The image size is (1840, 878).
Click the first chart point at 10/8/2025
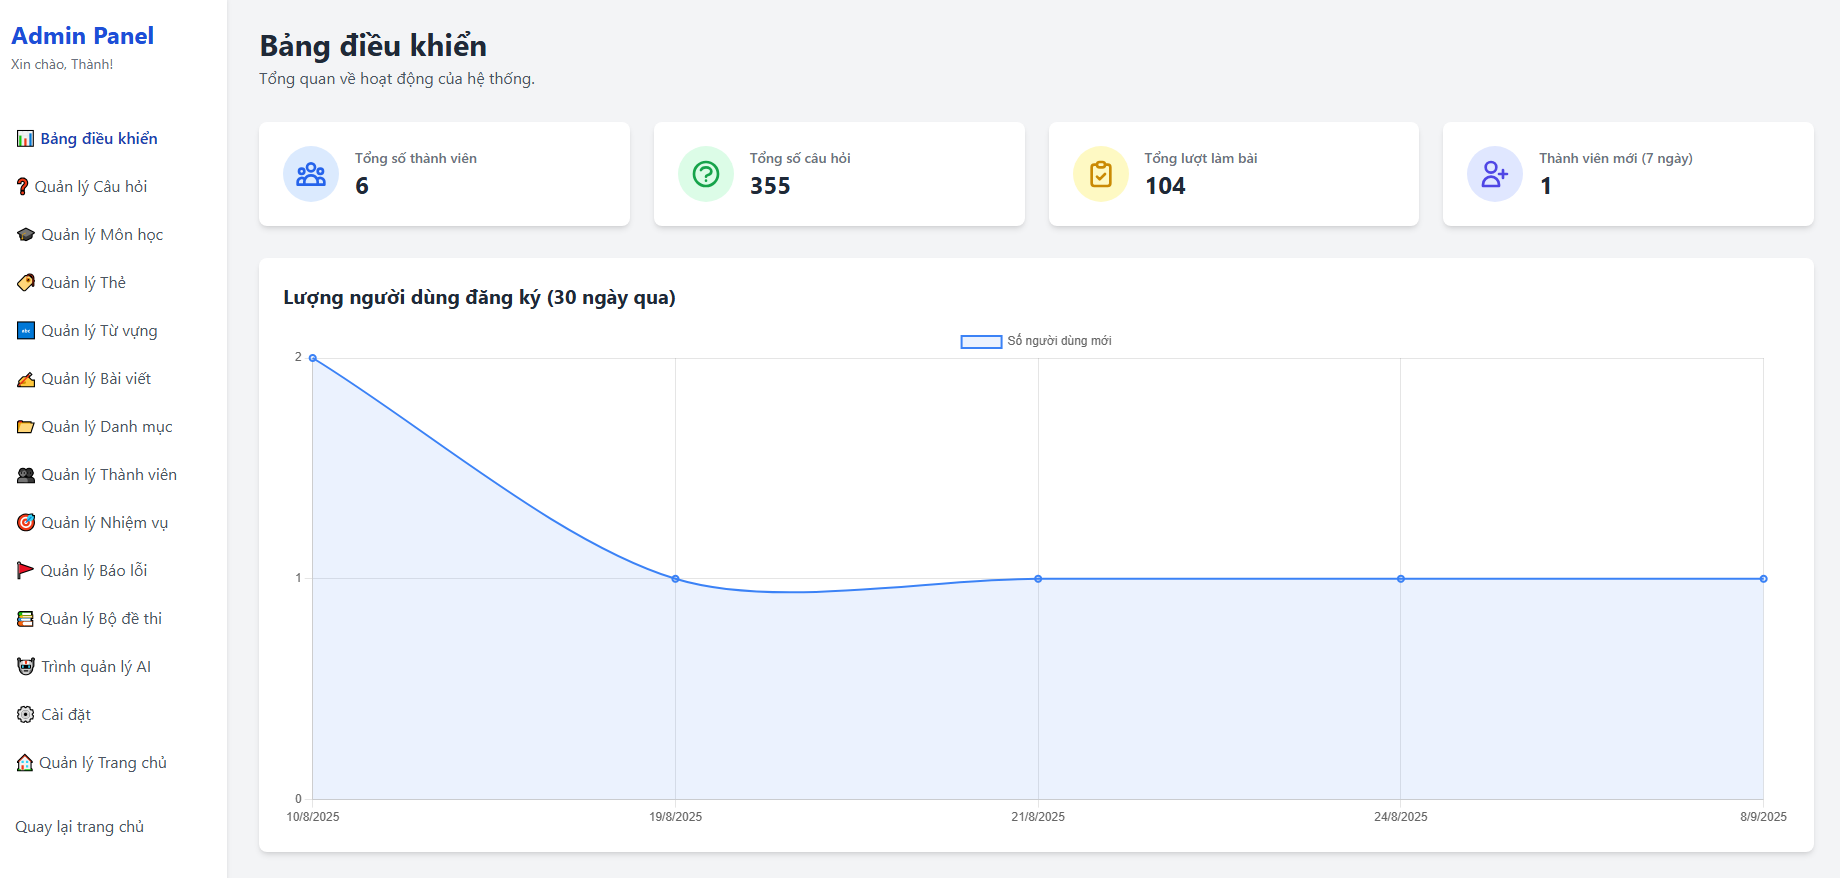click(313, 358)
